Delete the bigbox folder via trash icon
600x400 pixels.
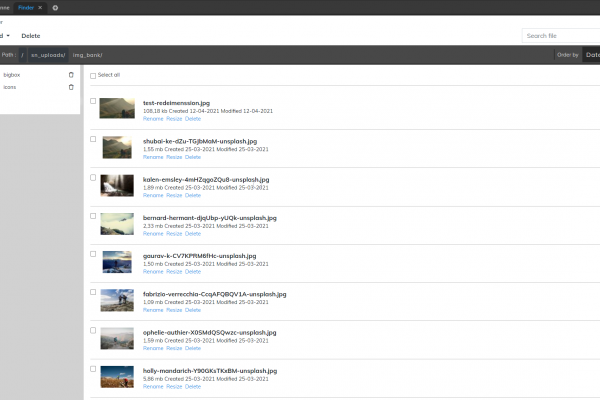click(x=71, y=75)
